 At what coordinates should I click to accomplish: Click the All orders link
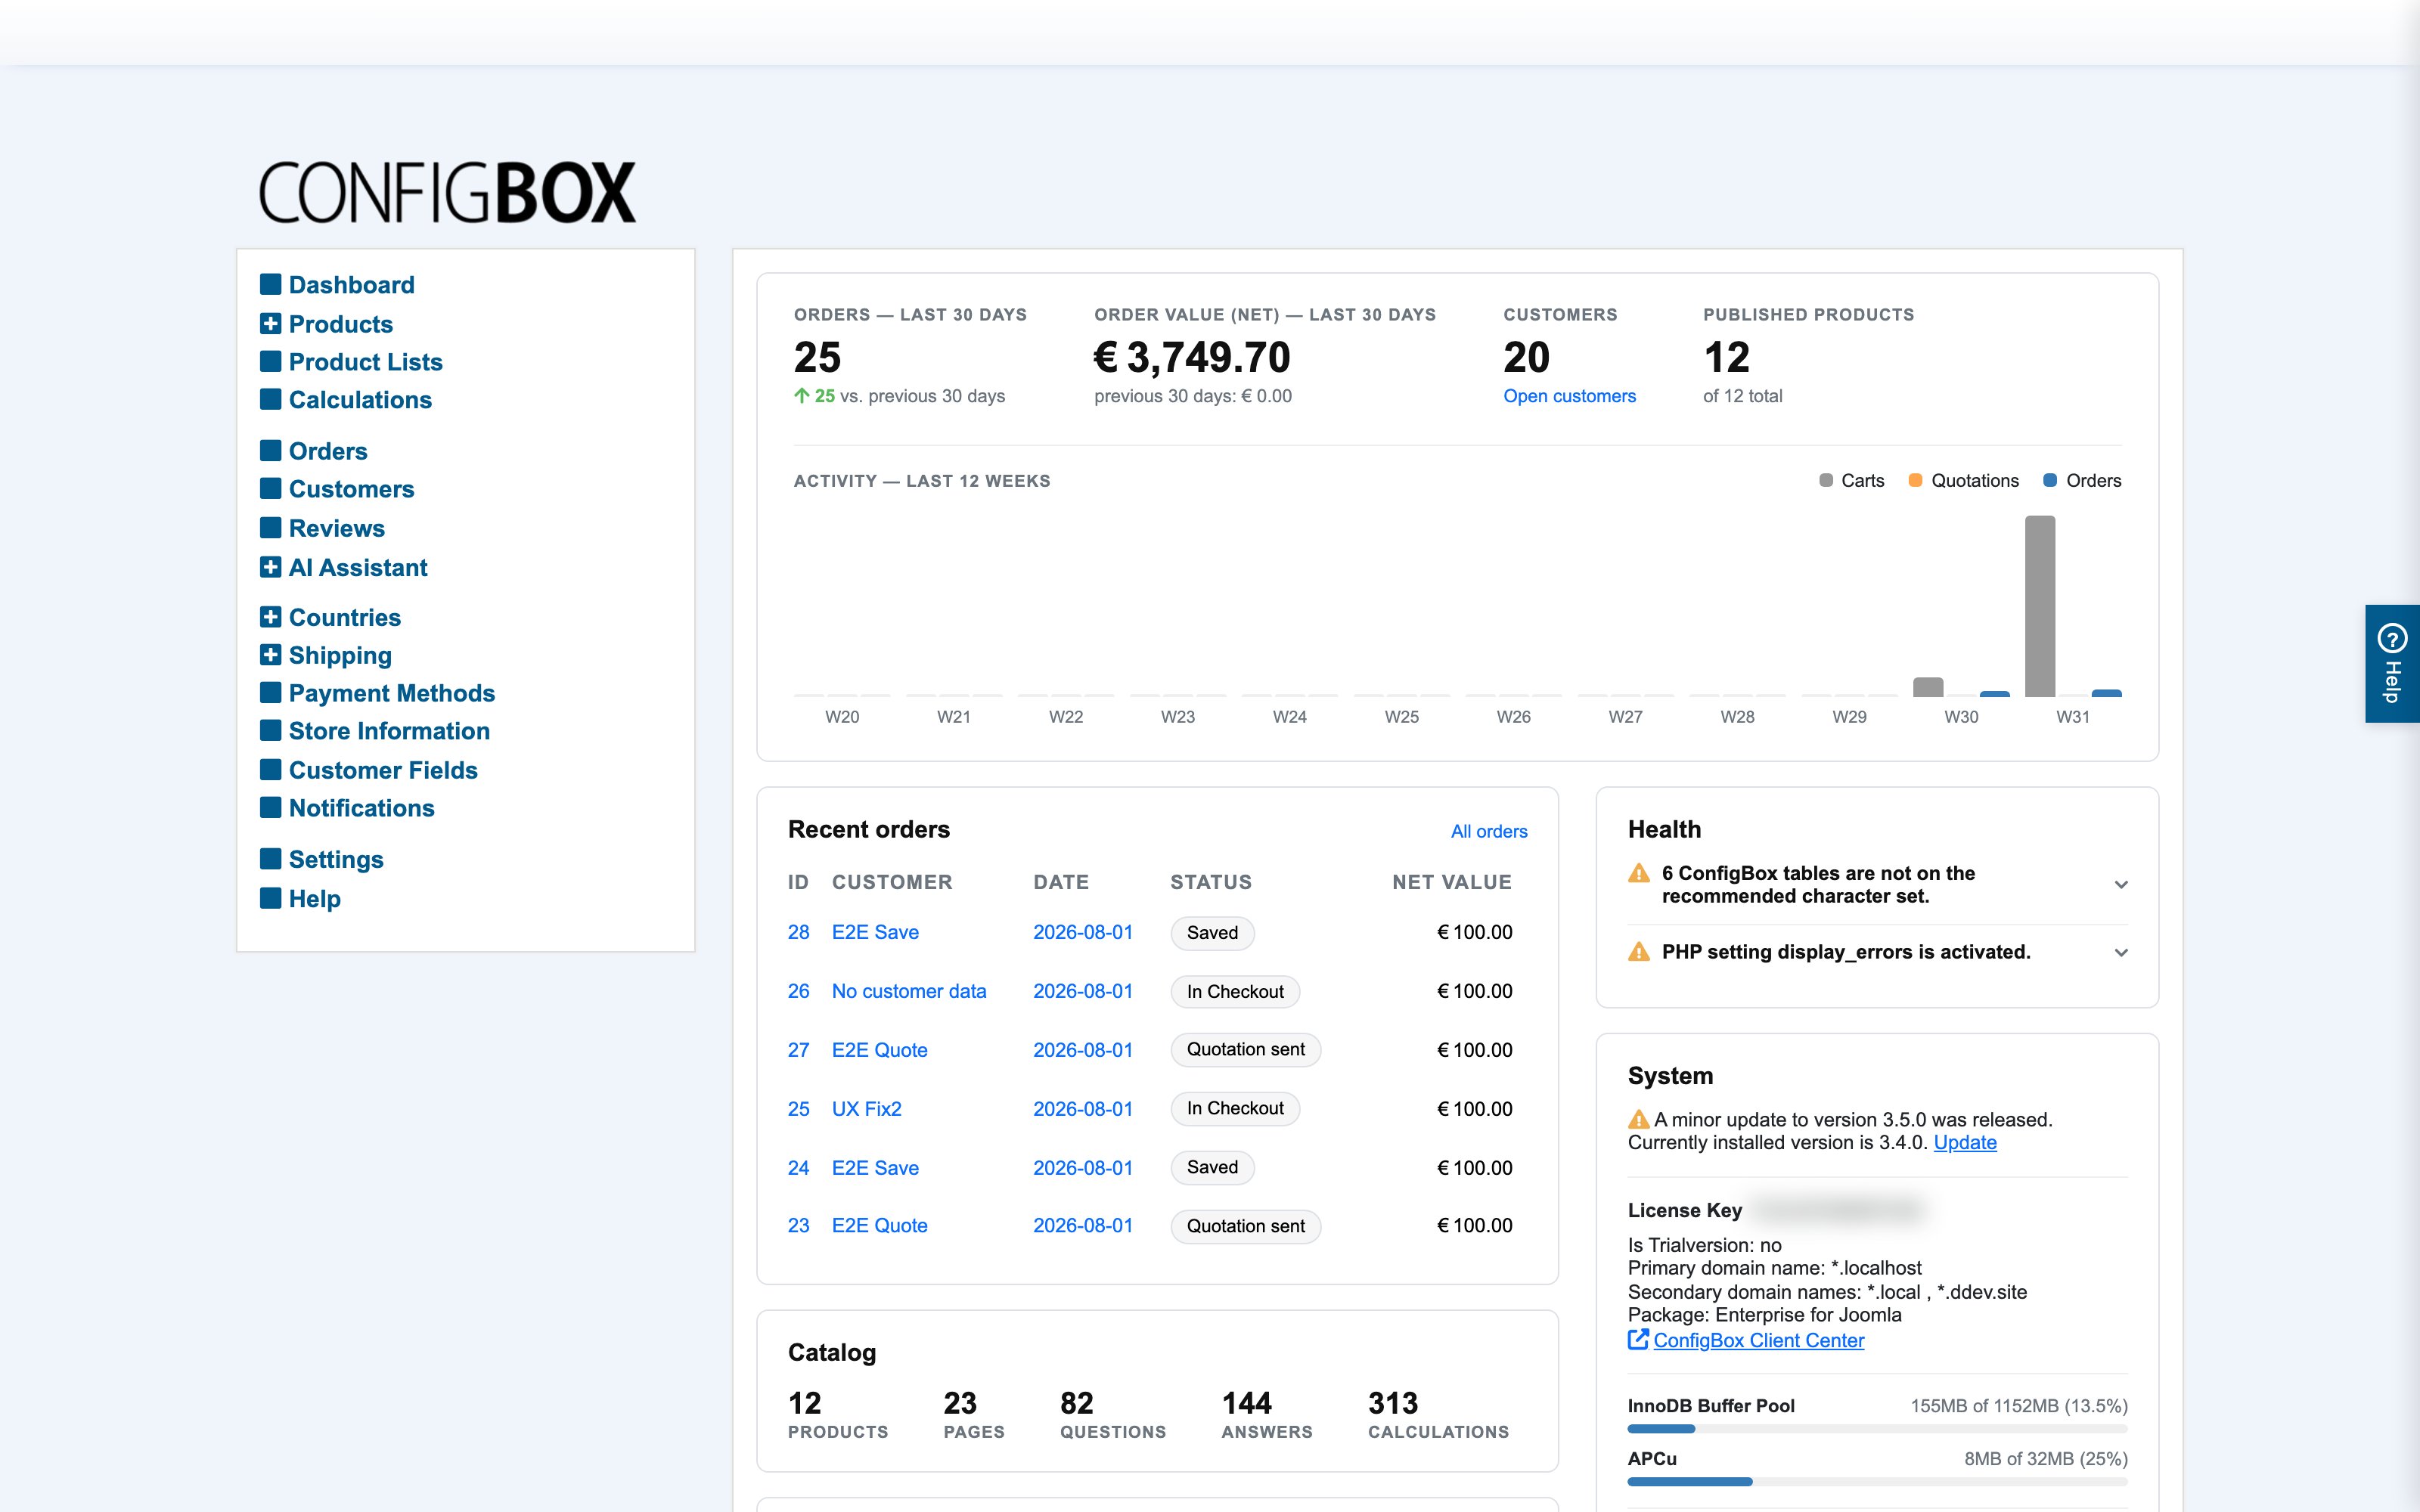coord(1489,831)
